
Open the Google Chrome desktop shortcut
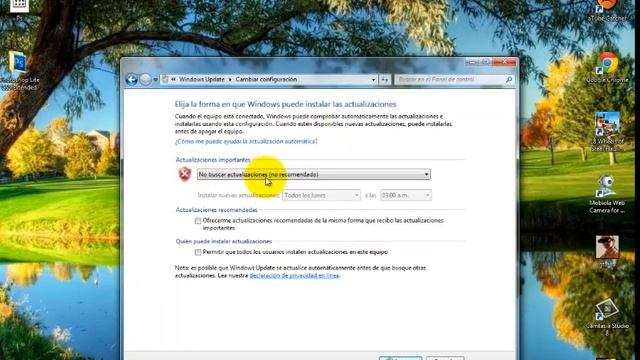click(607, 67)
